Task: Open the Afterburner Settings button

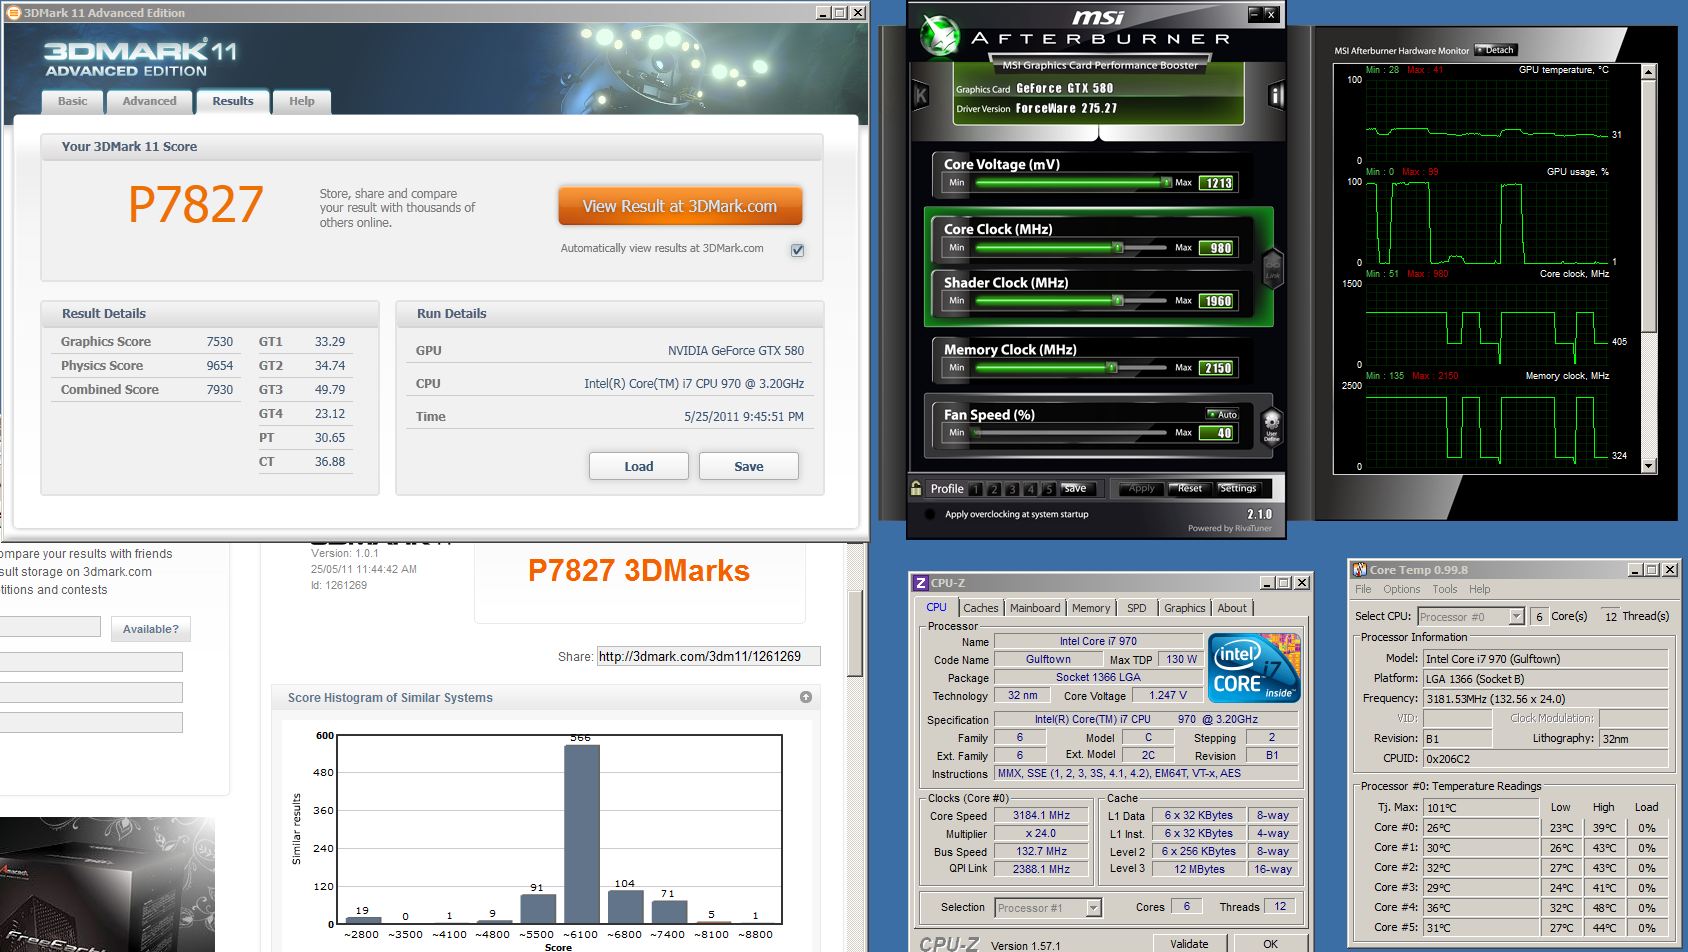Action: (x=1238, y=488)
